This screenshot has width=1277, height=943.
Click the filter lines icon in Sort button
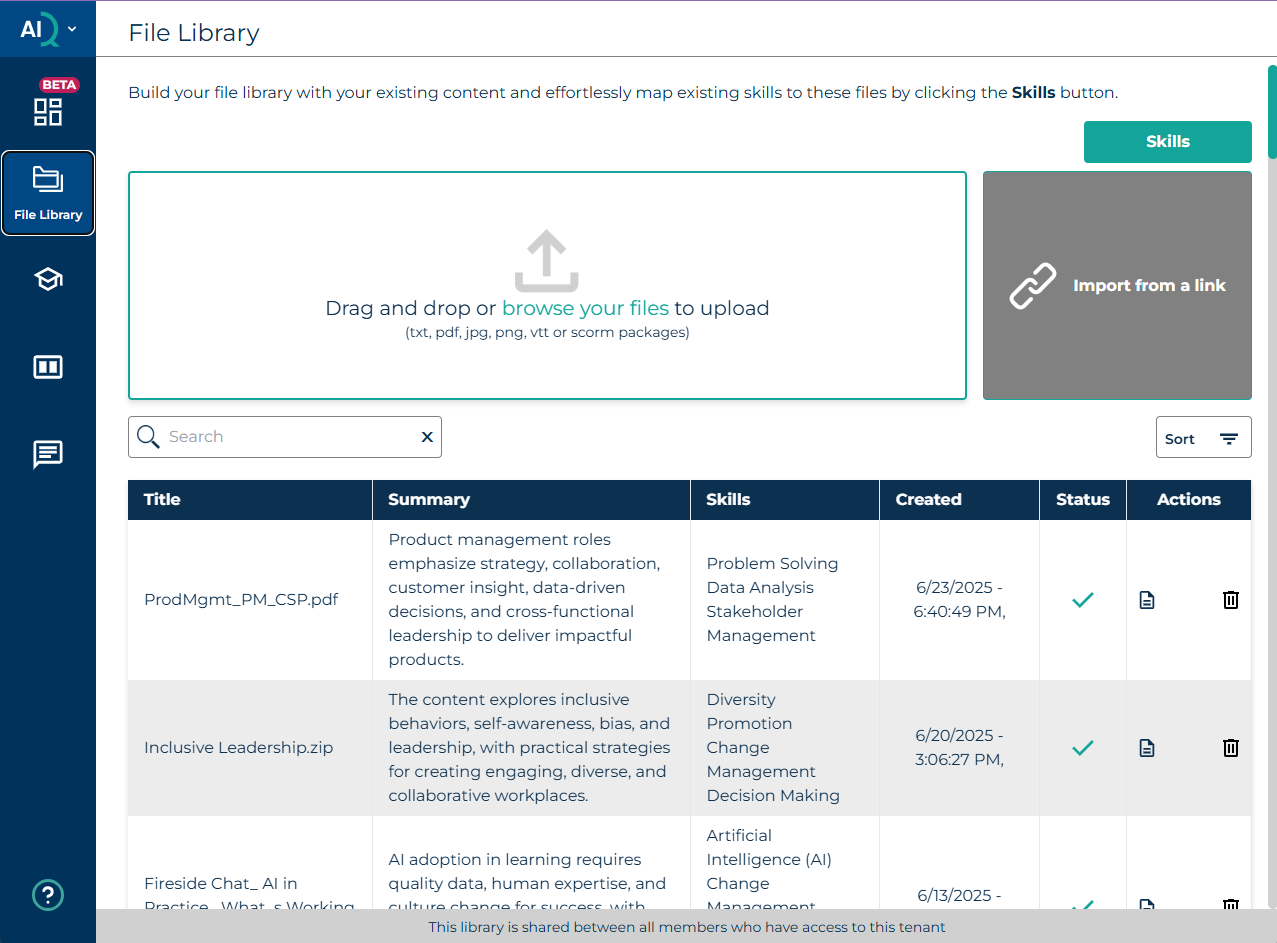(1229, 439)
